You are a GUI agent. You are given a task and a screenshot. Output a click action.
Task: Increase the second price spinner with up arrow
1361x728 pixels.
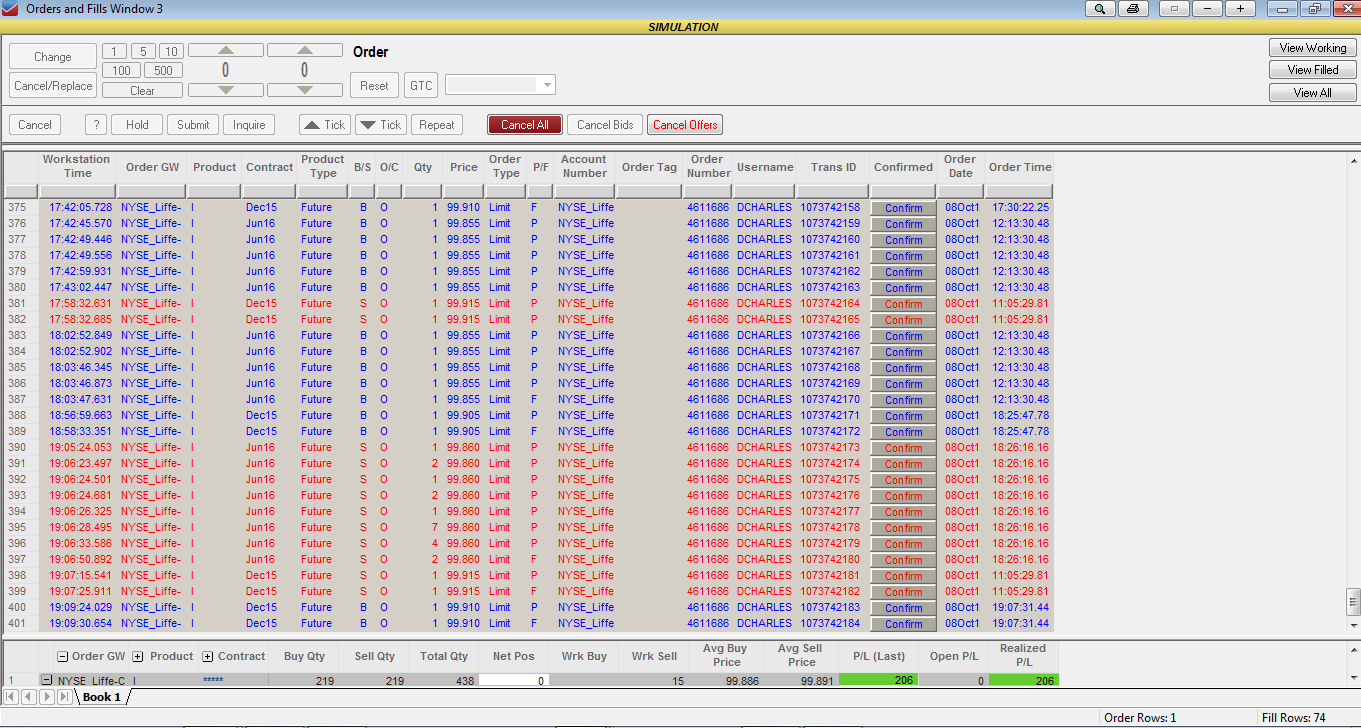pos(304,50)
